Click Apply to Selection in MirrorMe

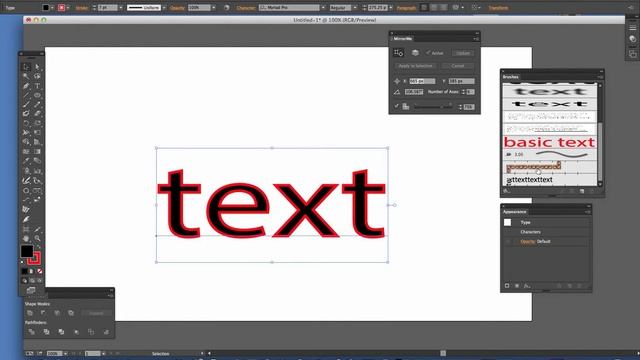[415, 66]
